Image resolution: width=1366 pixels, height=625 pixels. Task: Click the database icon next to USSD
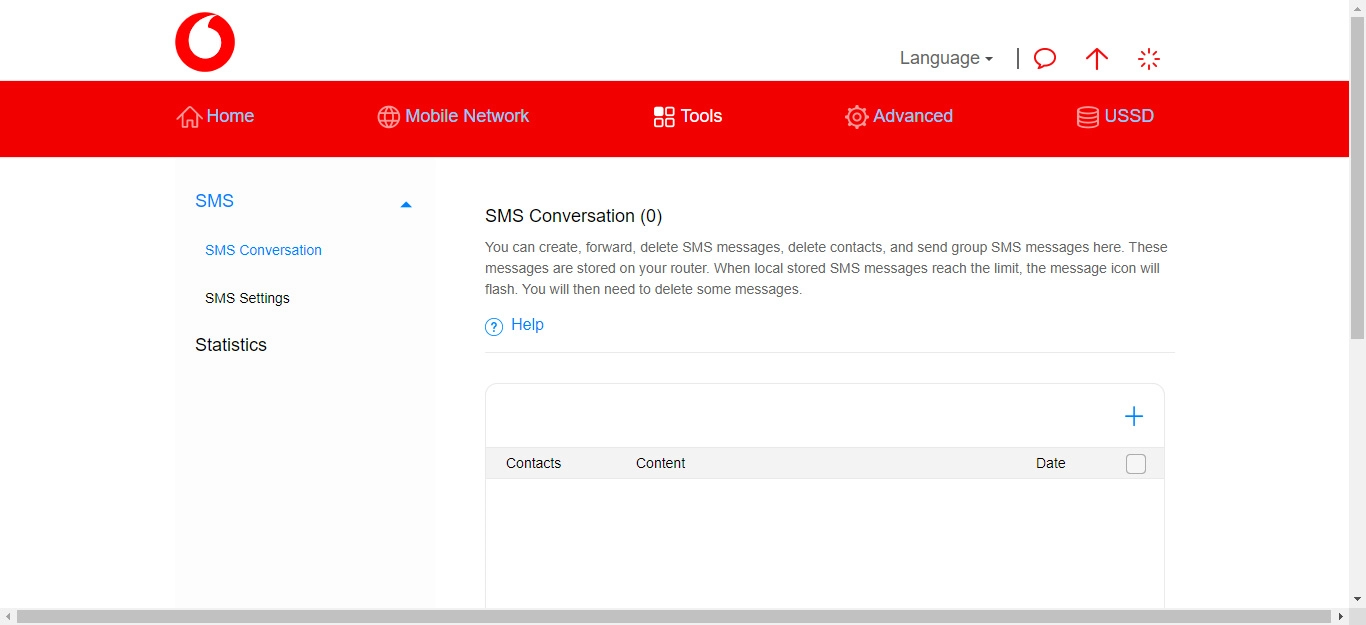pos(1087,117)
